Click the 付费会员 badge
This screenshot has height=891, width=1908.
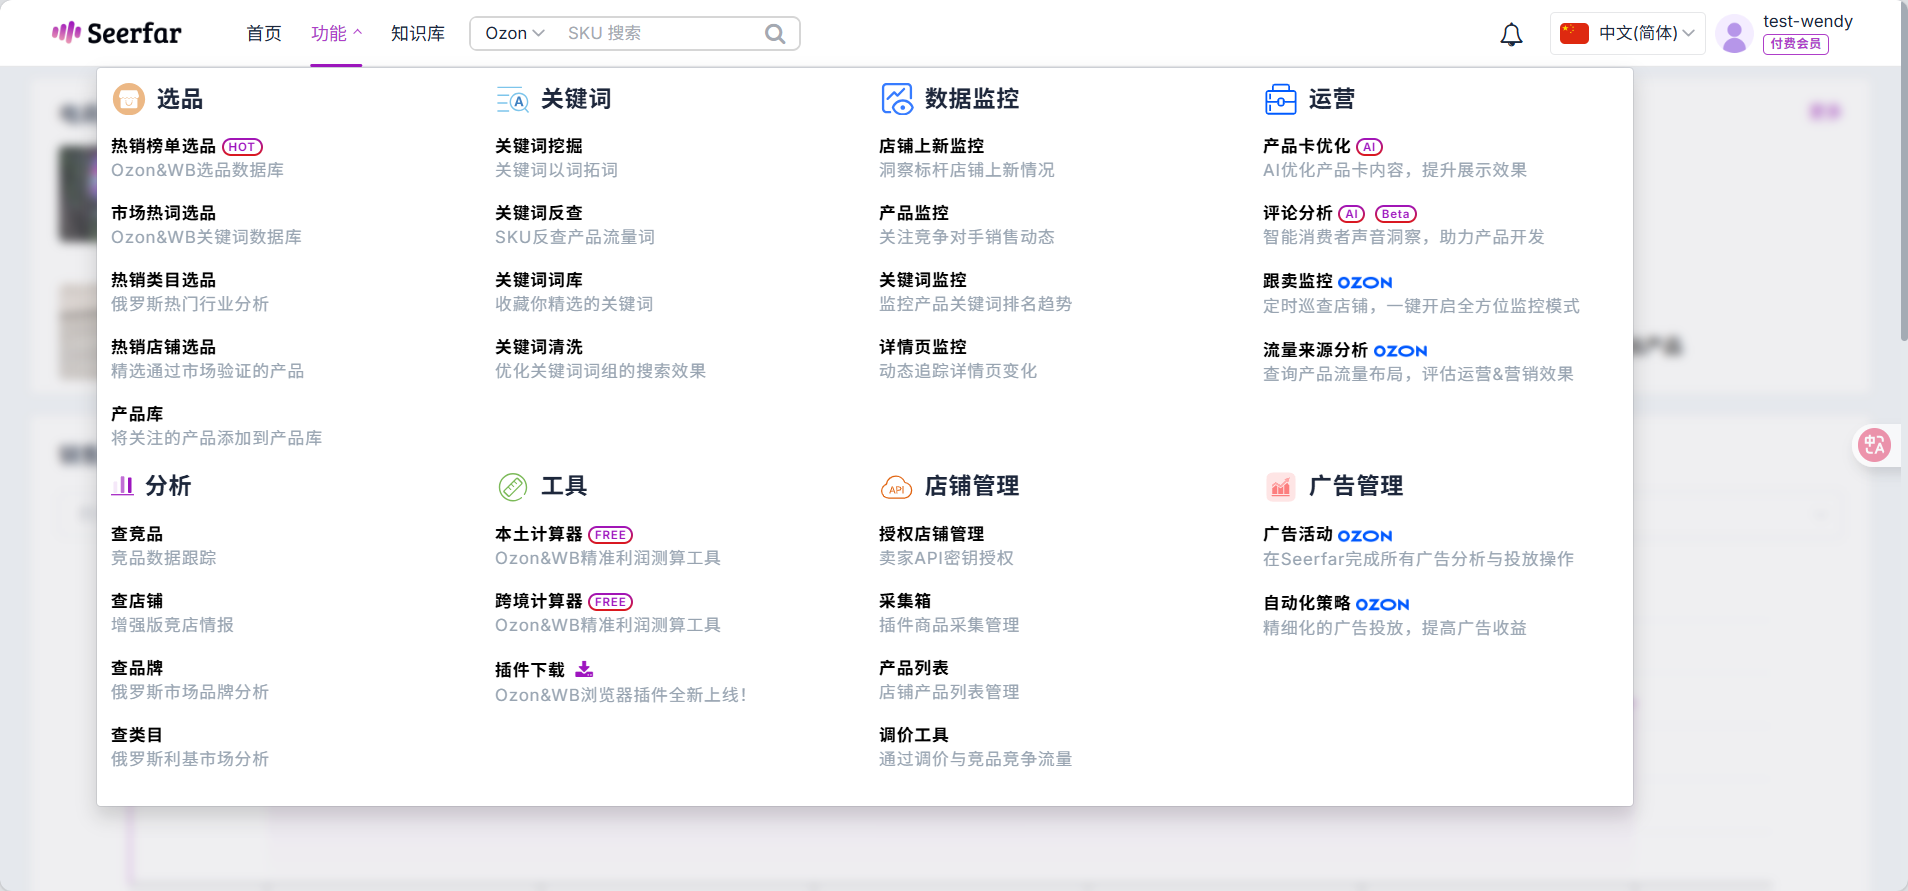(x=1796, y=44)
